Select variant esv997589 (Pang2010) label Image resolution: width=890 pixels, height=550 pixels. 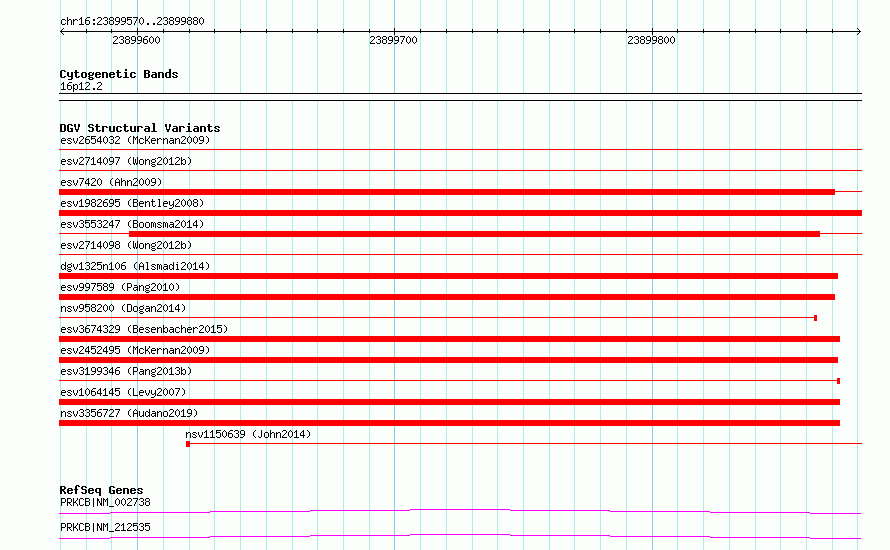120,287
